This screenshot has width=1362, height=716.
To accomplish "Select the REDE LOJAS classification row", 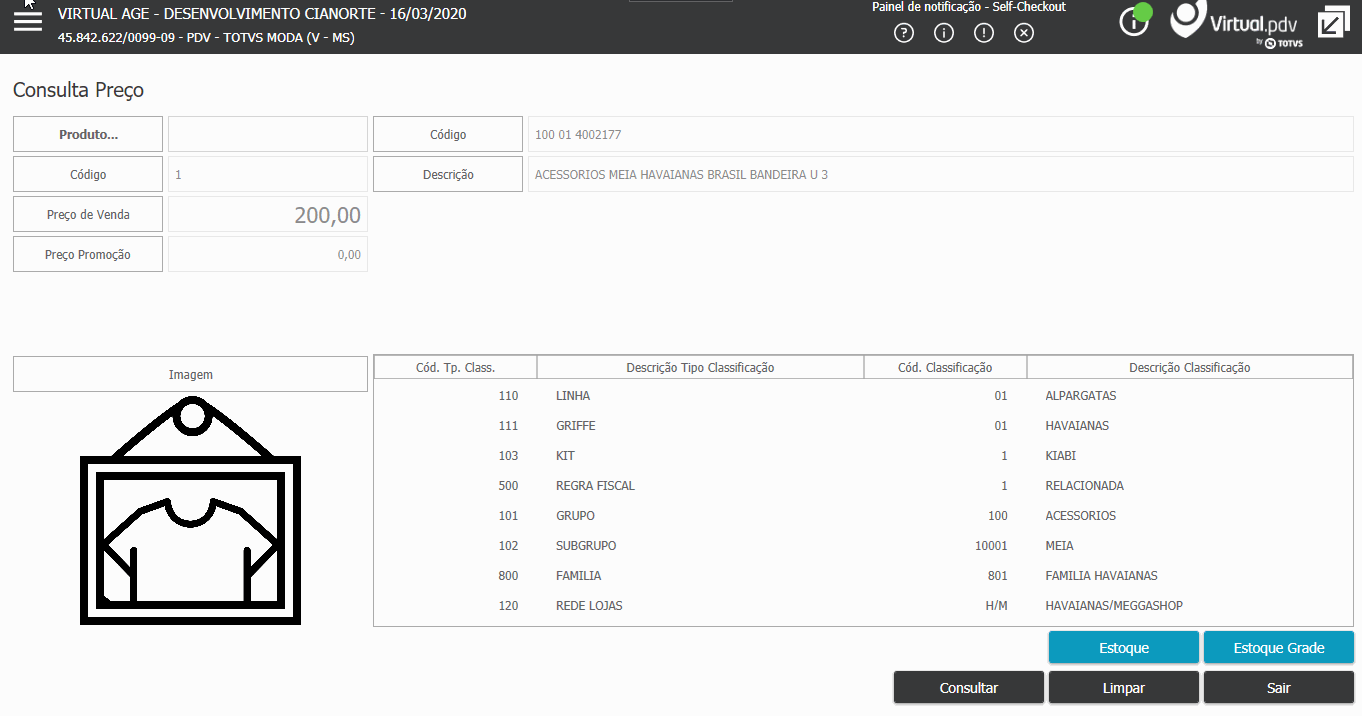I will click(x=863, y=606).
